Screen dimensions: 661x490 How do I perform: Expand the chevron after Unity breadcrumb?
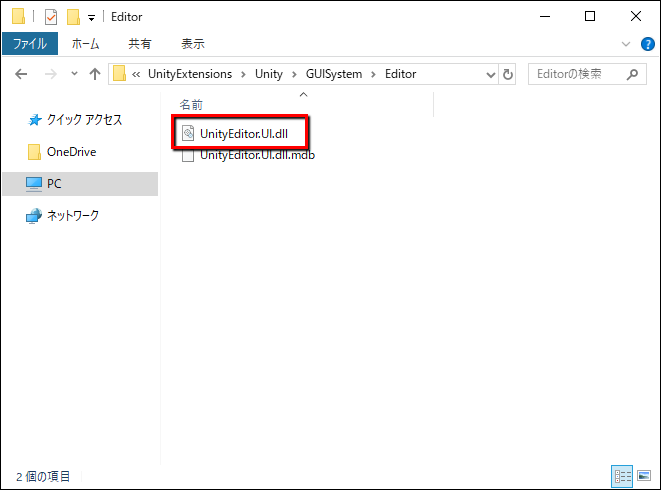294,75
